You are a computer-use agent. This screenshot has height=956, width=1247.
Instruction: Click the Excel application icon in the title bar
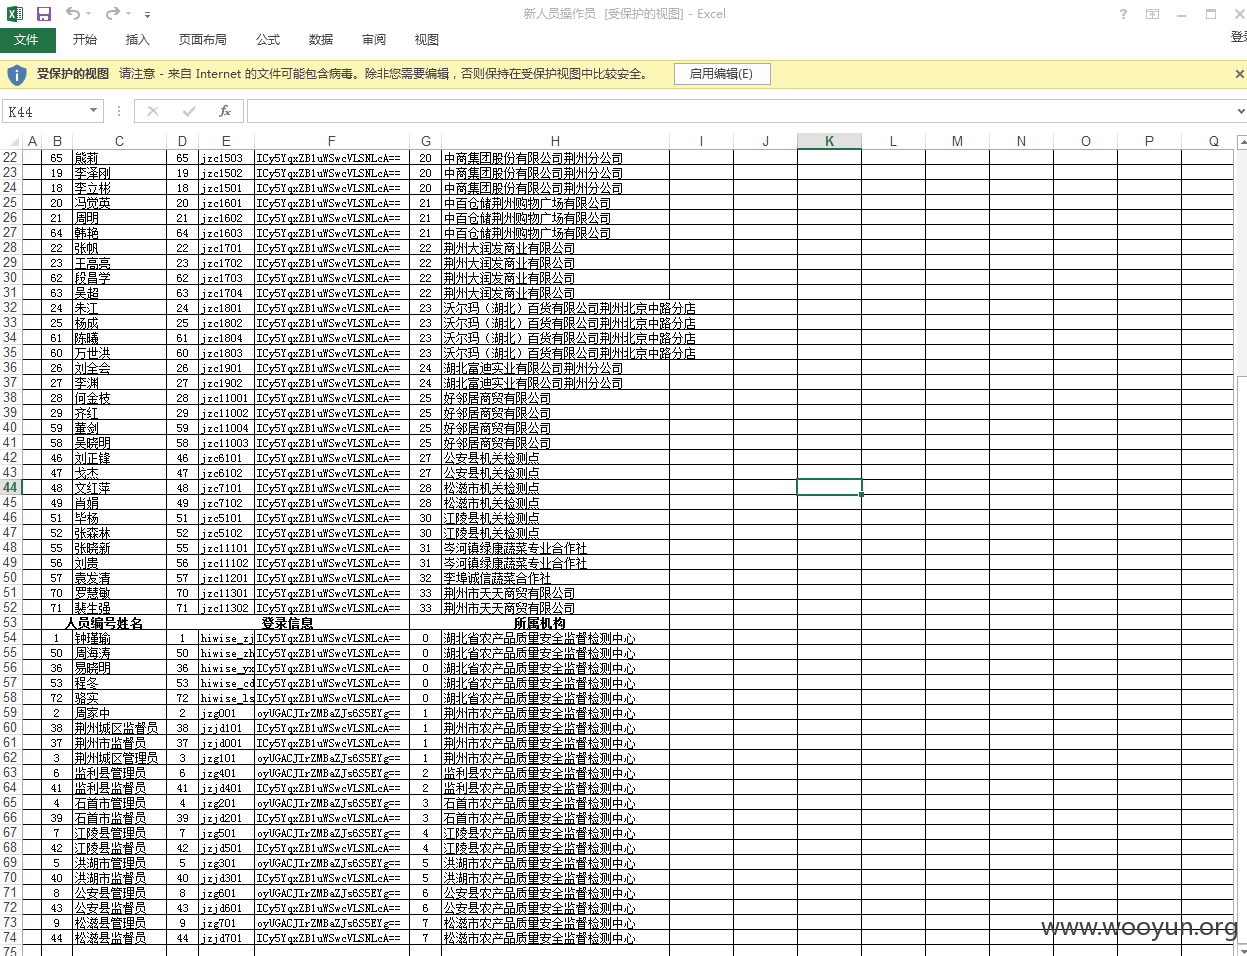(x=15, y=14)
